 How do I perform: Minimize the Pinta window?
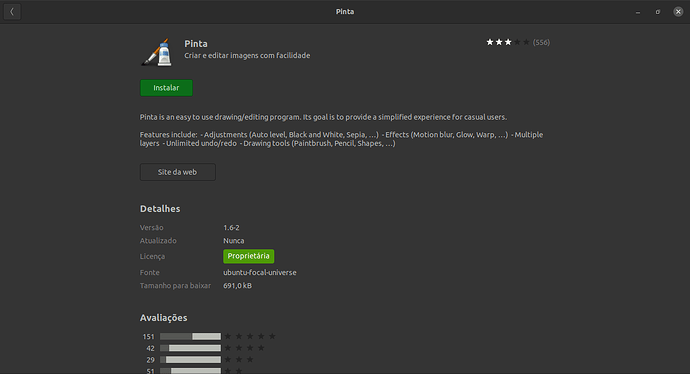point(638,12)
